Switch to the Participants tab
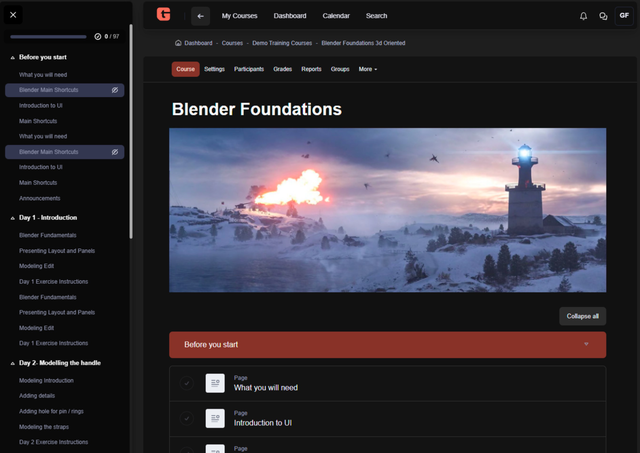This screenshot has width=640, height=453. (x=249, y=69)
